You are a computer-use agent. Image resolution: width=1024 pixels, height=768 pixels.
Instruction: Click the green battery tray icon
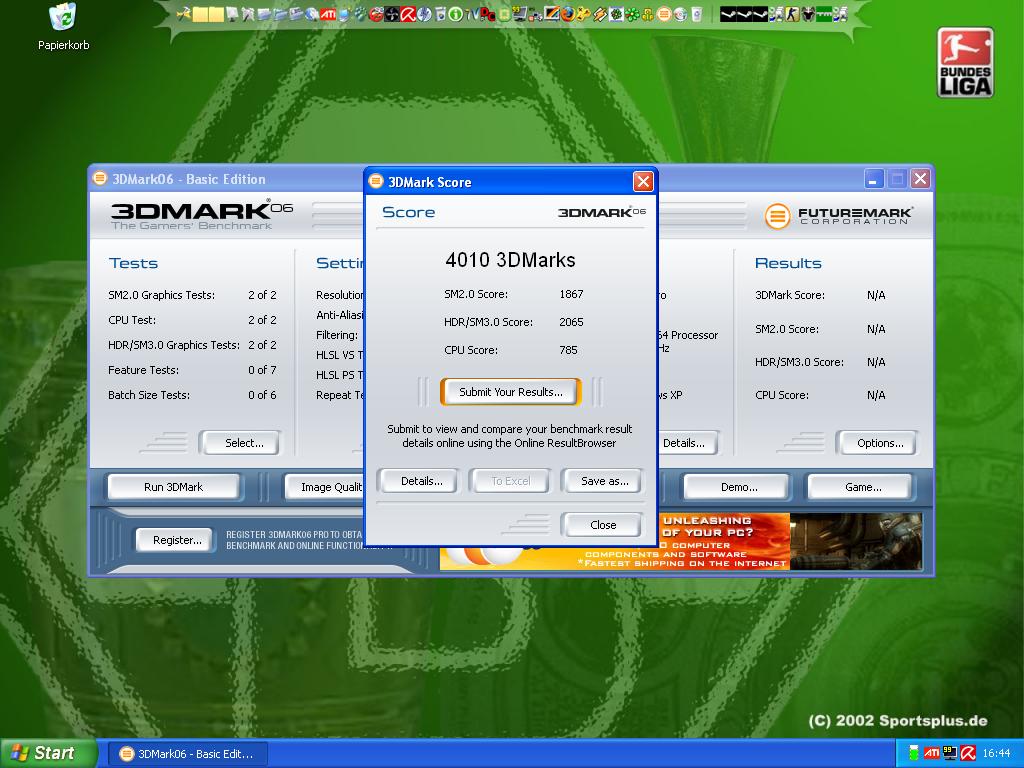(x=914, y=754)
